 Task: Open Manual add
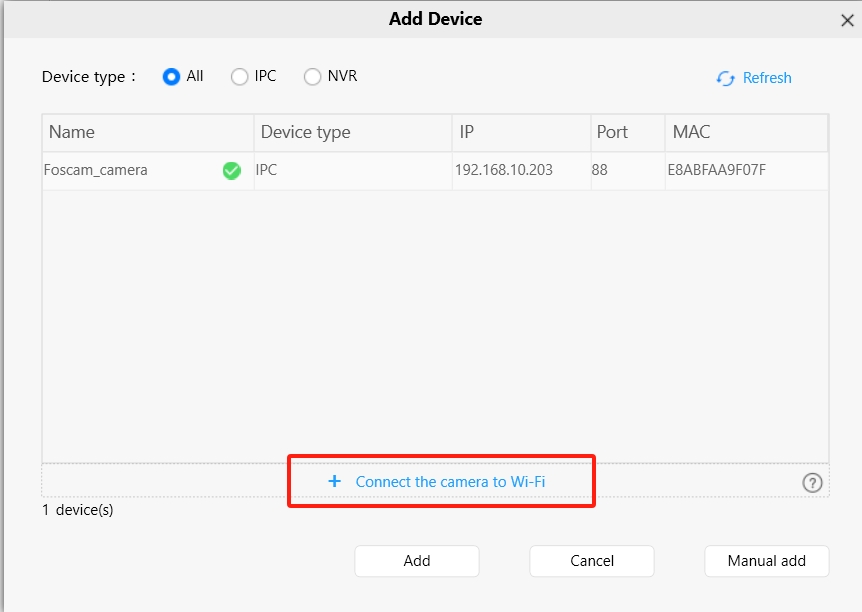tap(766, 561)
